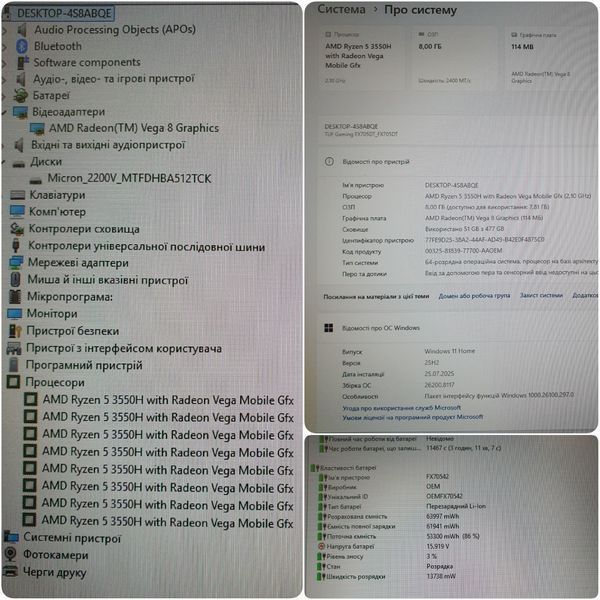
Task: Select the storage value 51 GB з 477 GB
Action: (465, 229)
